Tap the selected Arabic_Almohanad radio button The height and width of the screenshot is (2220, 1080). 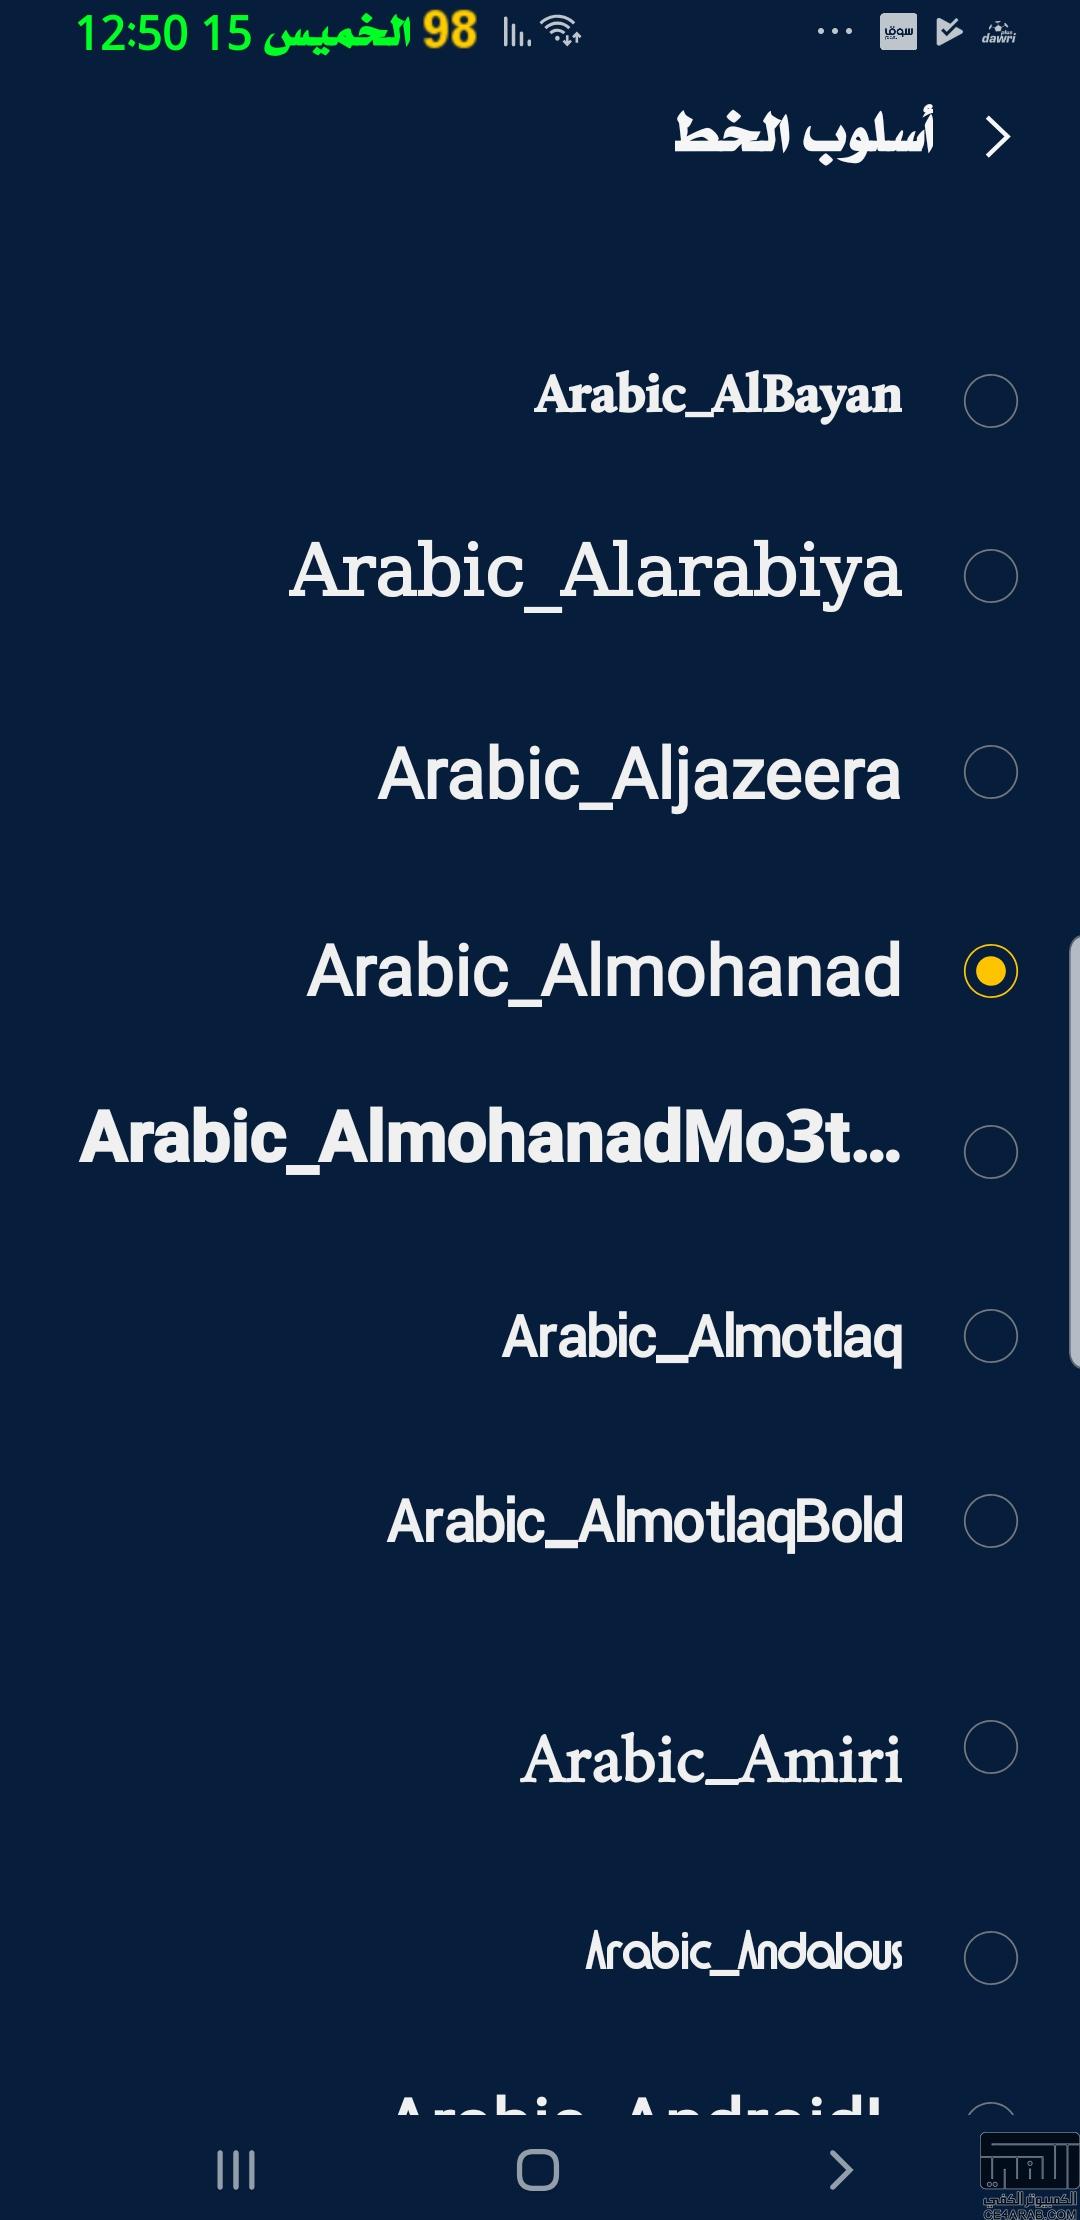990,971
